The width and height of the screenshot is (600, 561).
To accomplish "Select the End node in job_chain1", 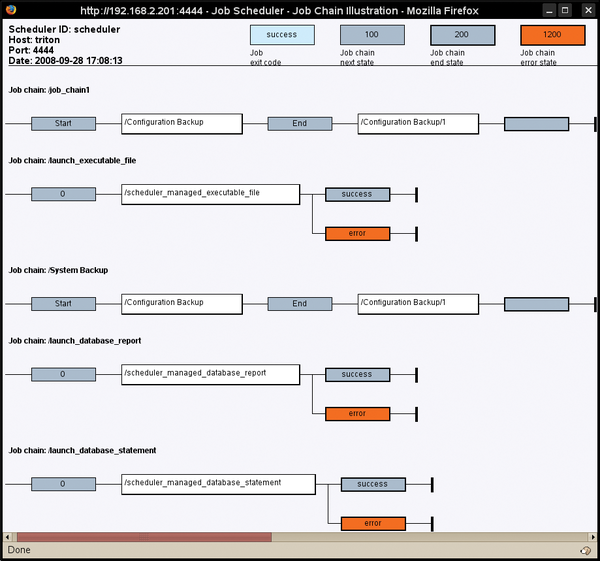I will click(300, 124).
